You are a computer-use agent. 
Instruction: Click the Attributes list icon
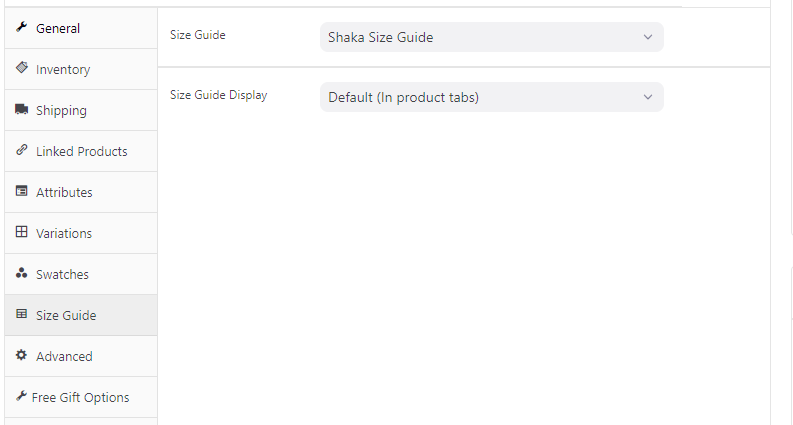tap(21, 191)
